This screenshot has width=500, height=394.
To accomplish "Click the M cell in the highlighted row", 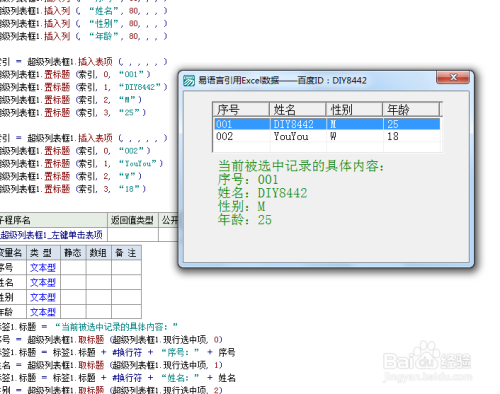I will pyautogui.click(x=333, y=124).
